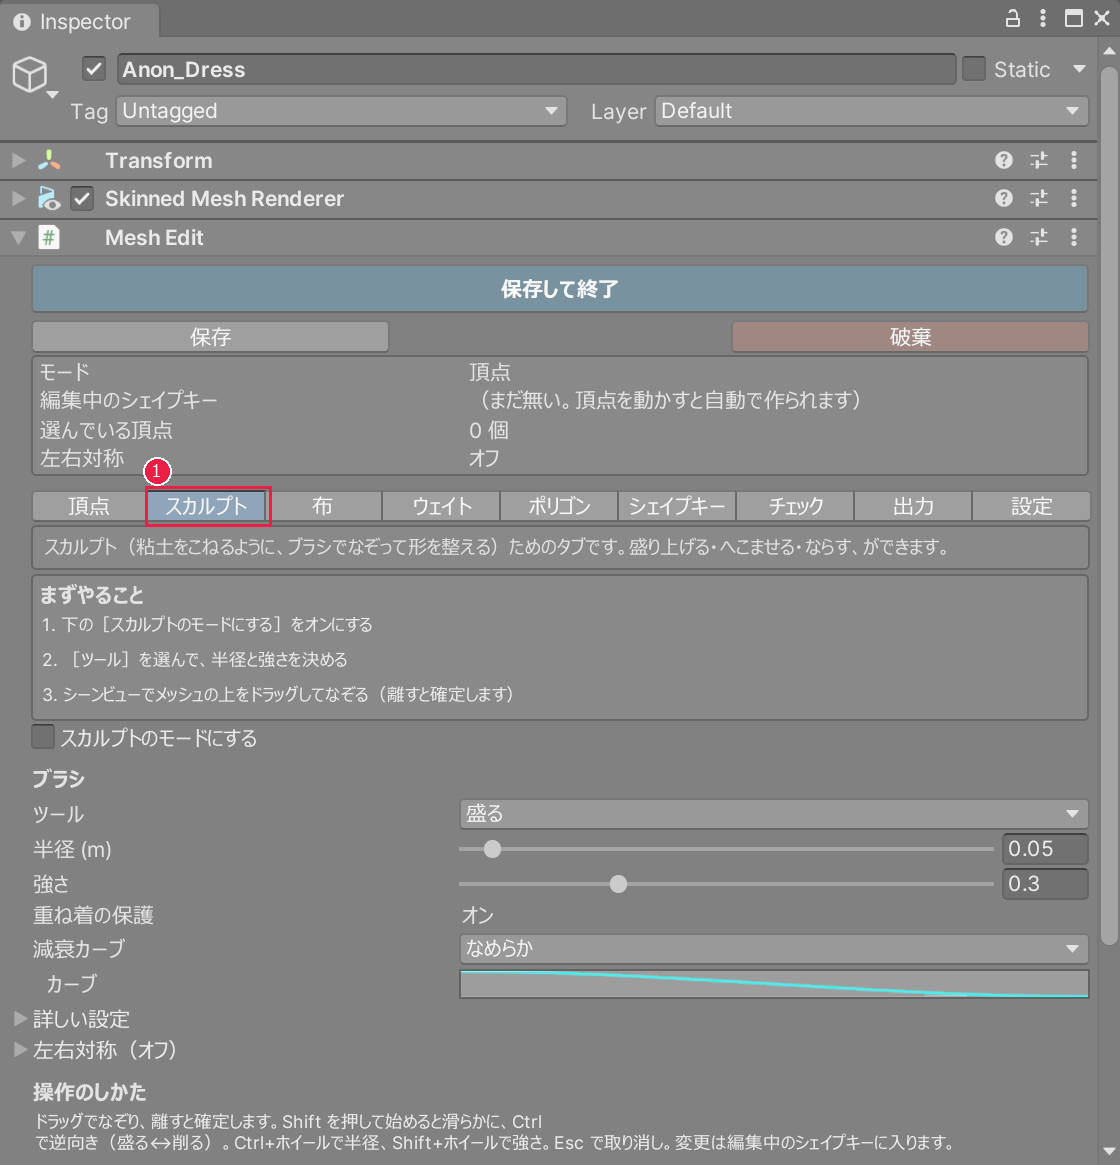Viewport: 1120px width, 1165px height.
Task: Click the 破棄 button
Action: click(910, 337)
